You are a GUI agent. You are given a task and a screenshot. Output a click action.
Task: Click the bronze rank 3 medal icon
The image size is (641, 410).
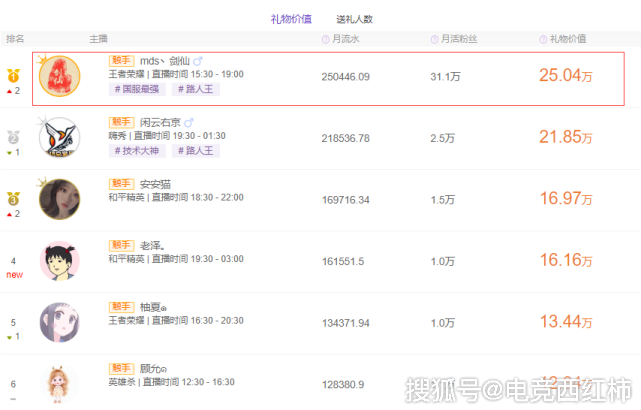13,199
